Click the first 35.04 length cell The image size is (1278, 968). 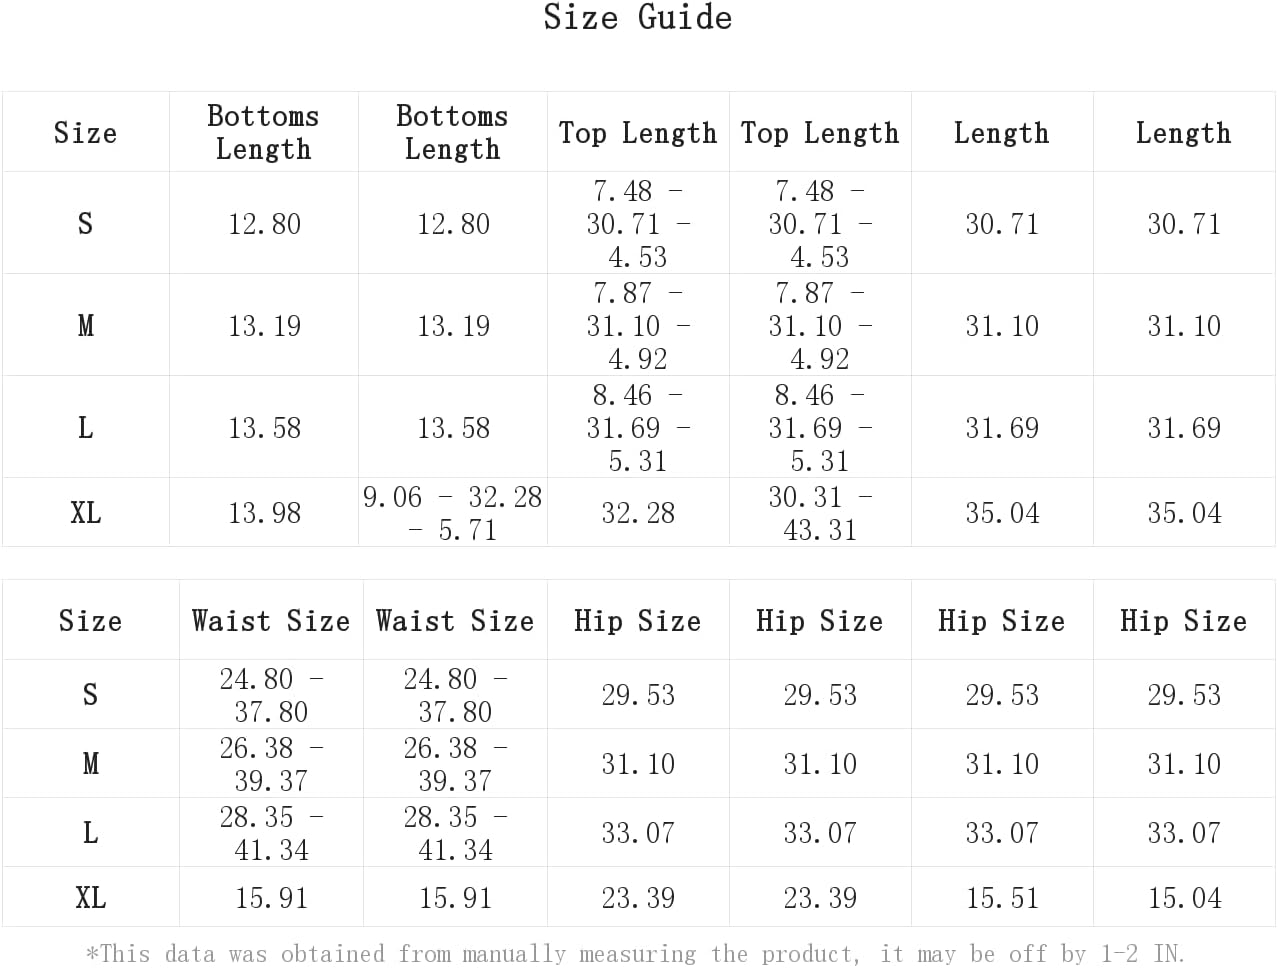(x=1002, y=513)
